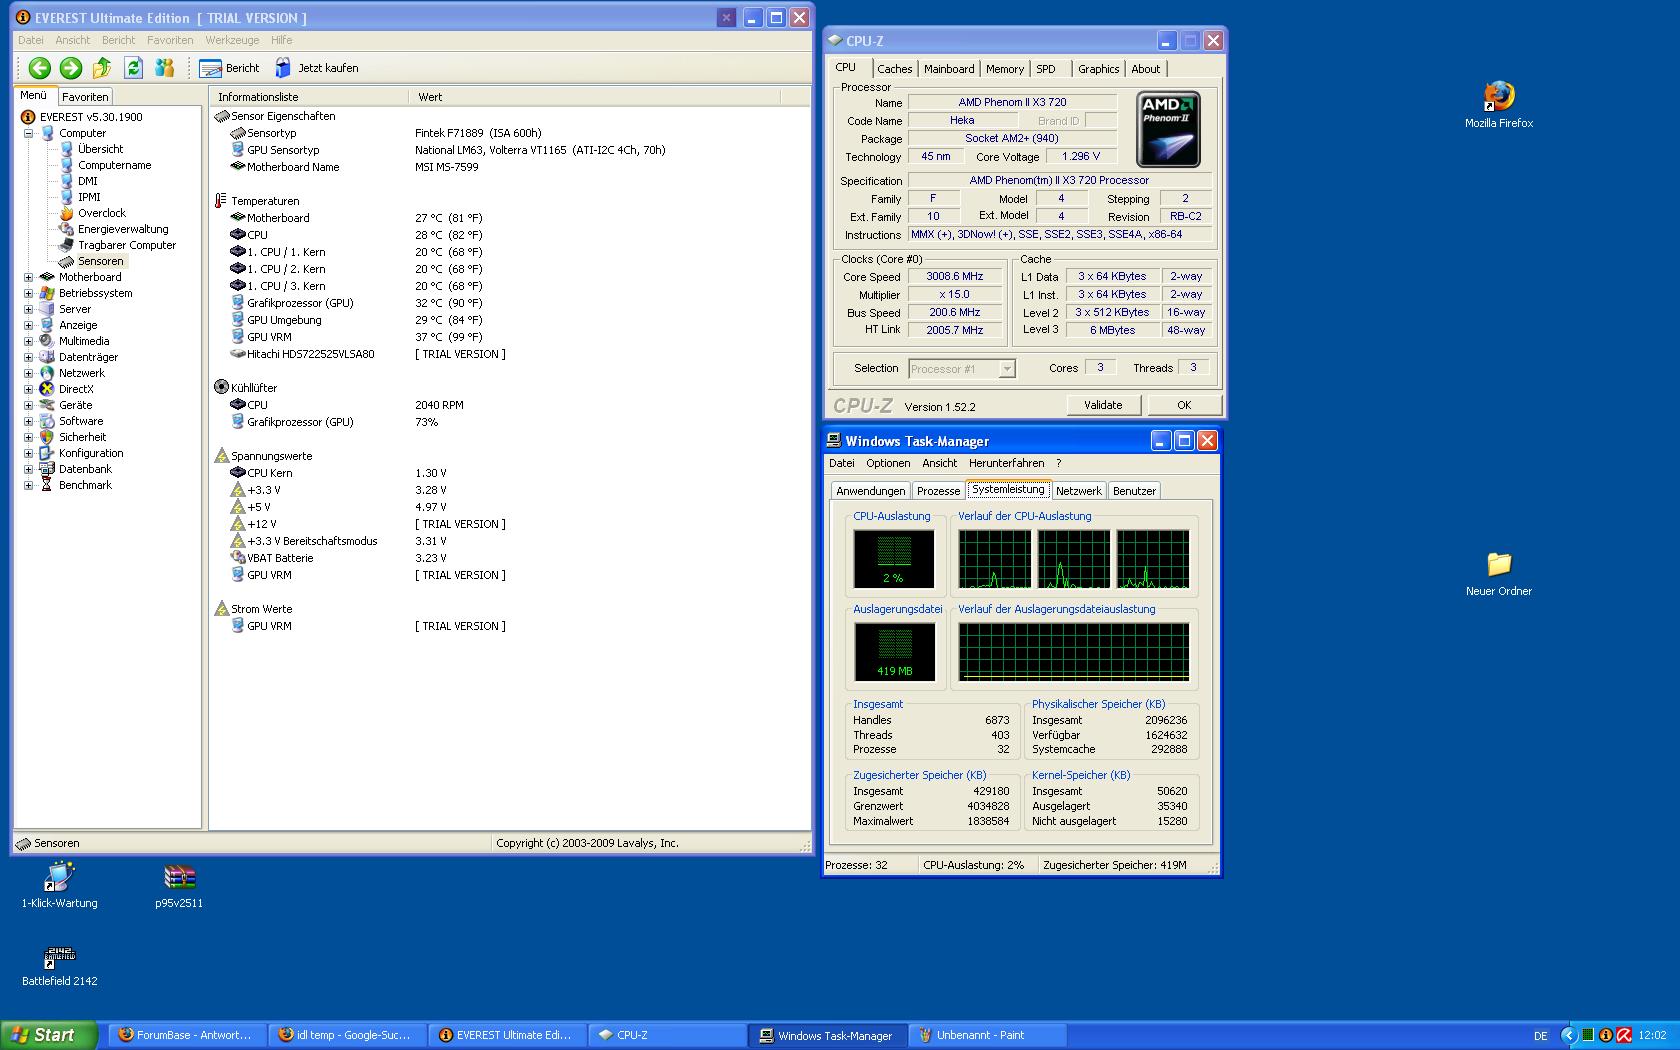Select the 1-Klick-Wartung desktop icon
1680x1050 pixels.
60,886
